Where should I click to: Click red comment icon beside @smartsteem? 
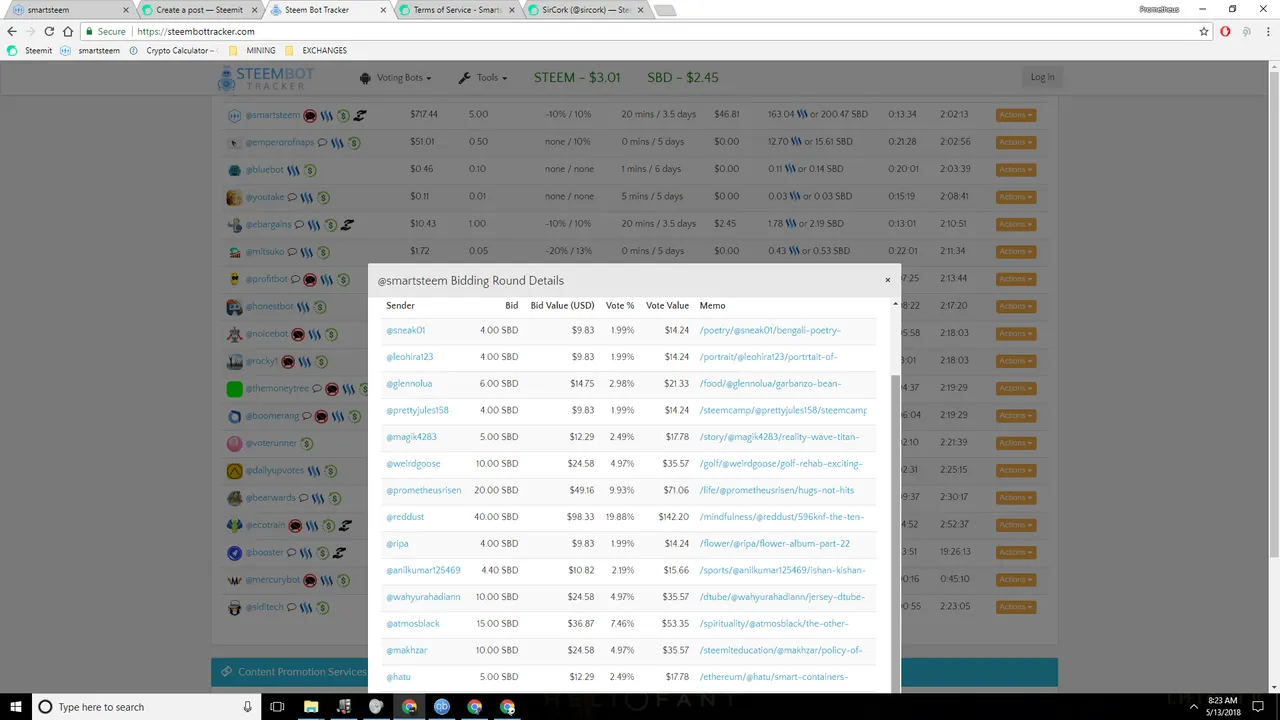310,115
